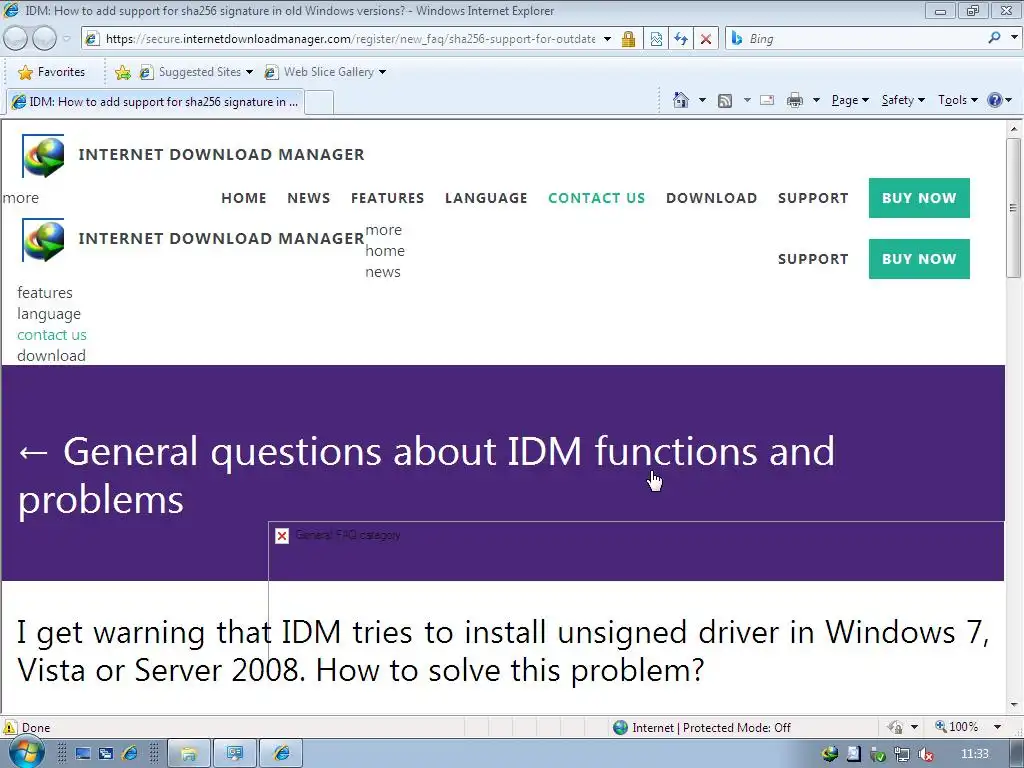Image resolution: width=1024 pixels, height=768 pixels.
Task: Click the active Internet Explorer taskbar button
Action: pyautogui.click(x=281, y=754)
